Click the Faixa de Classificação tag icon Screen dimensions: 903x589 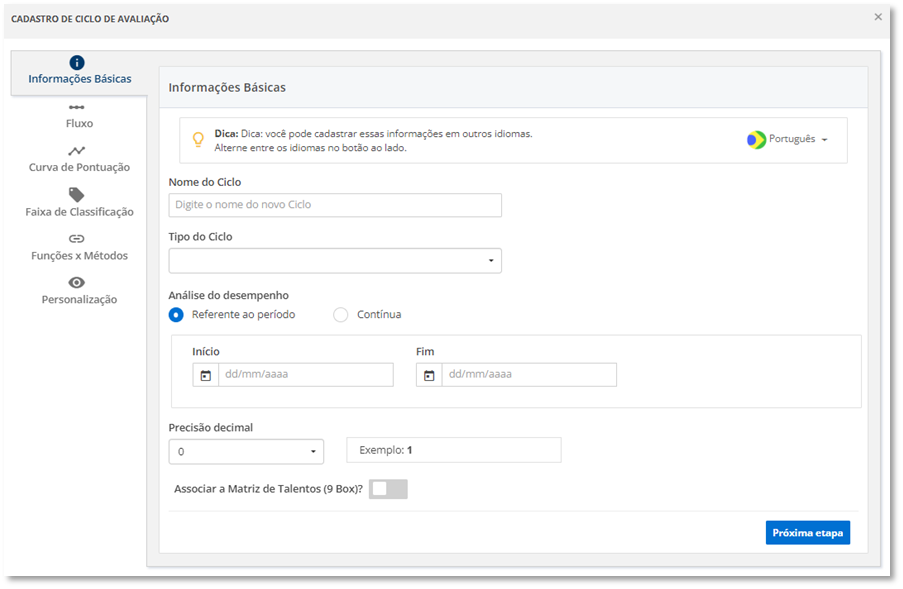(x=77, y=194)
